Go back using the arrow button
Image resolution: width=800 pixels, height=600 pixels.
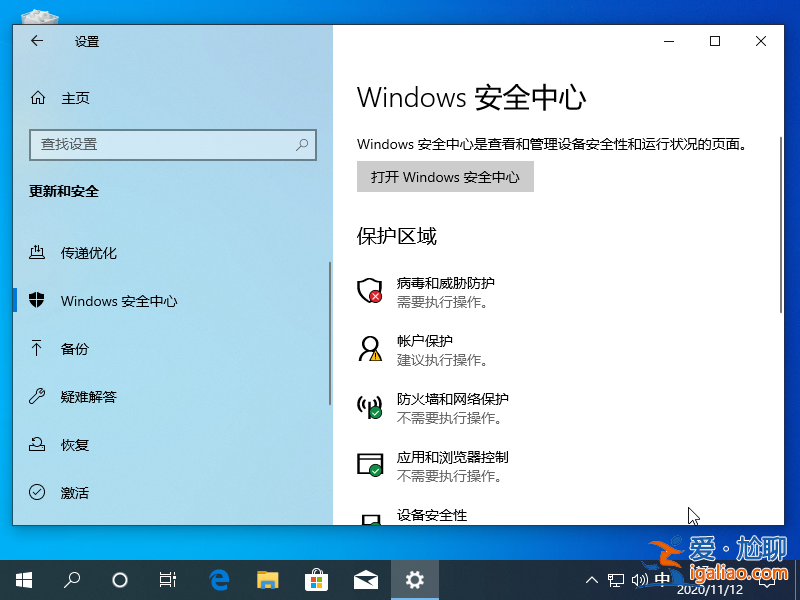point(36,41)
